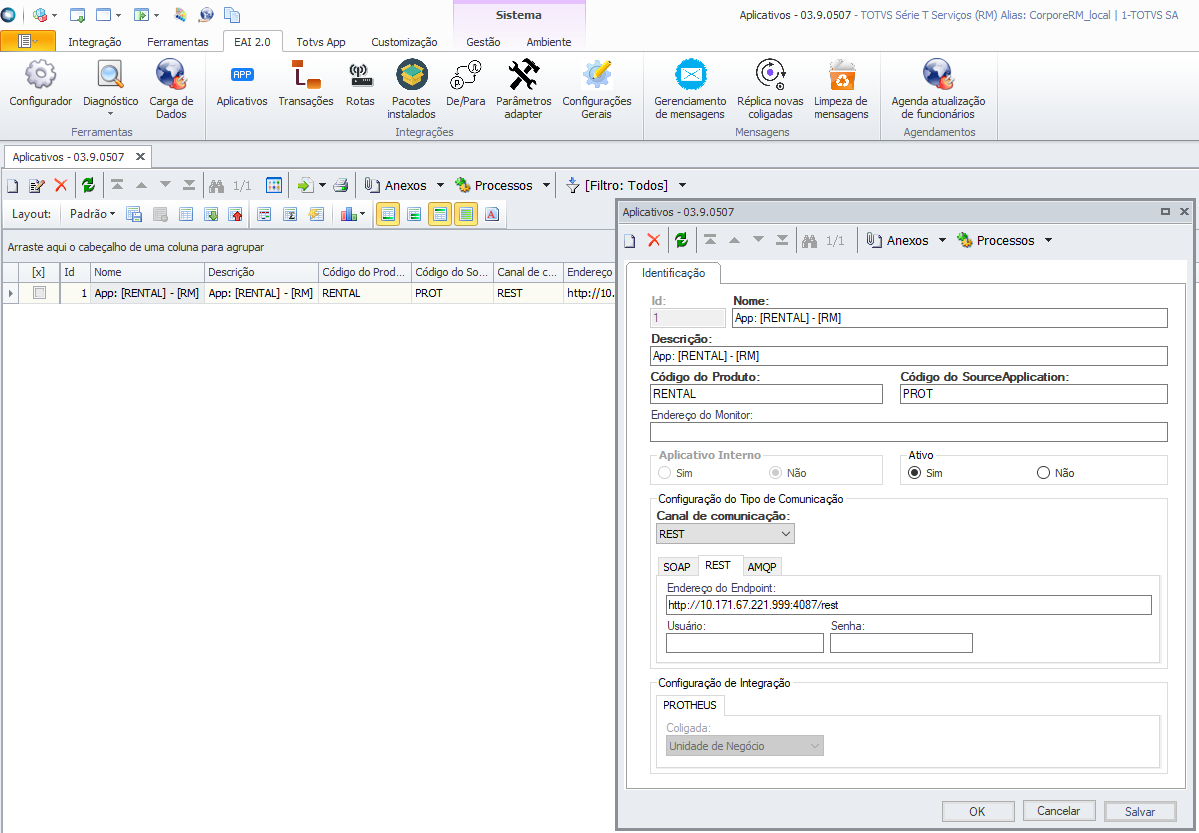Select Ativo Não radio button
The image size is (1199, 833).
point(1043,473)
